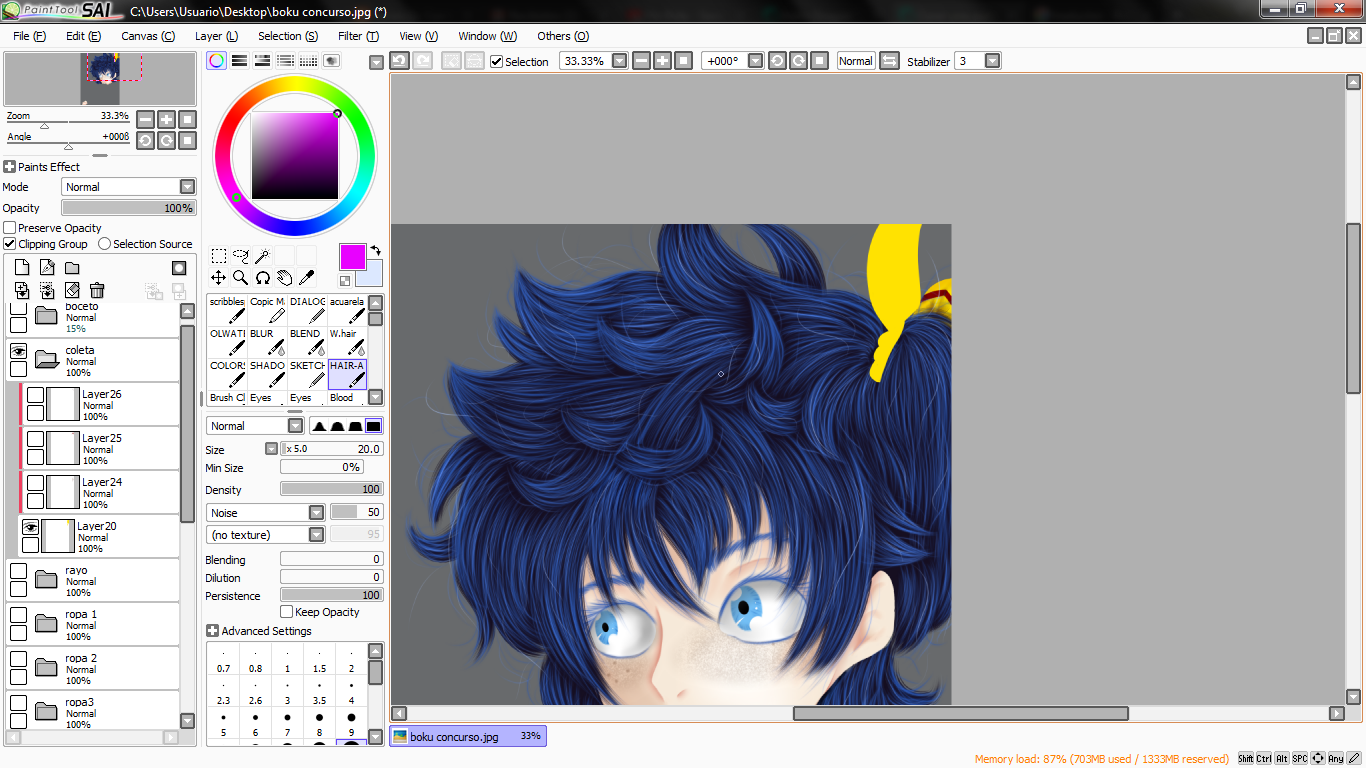Show the scratchpad panel
Image resolution: width=1366 pixels, height=768 pixels.
coord(331,61)
